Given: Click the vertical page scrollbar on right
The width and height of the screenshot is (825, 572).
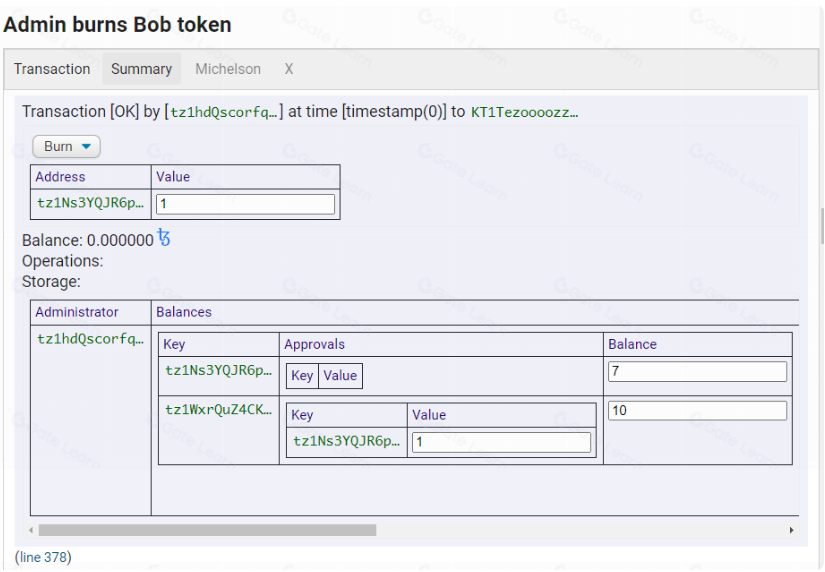Looking at the screenshot, I should [821, 226].
